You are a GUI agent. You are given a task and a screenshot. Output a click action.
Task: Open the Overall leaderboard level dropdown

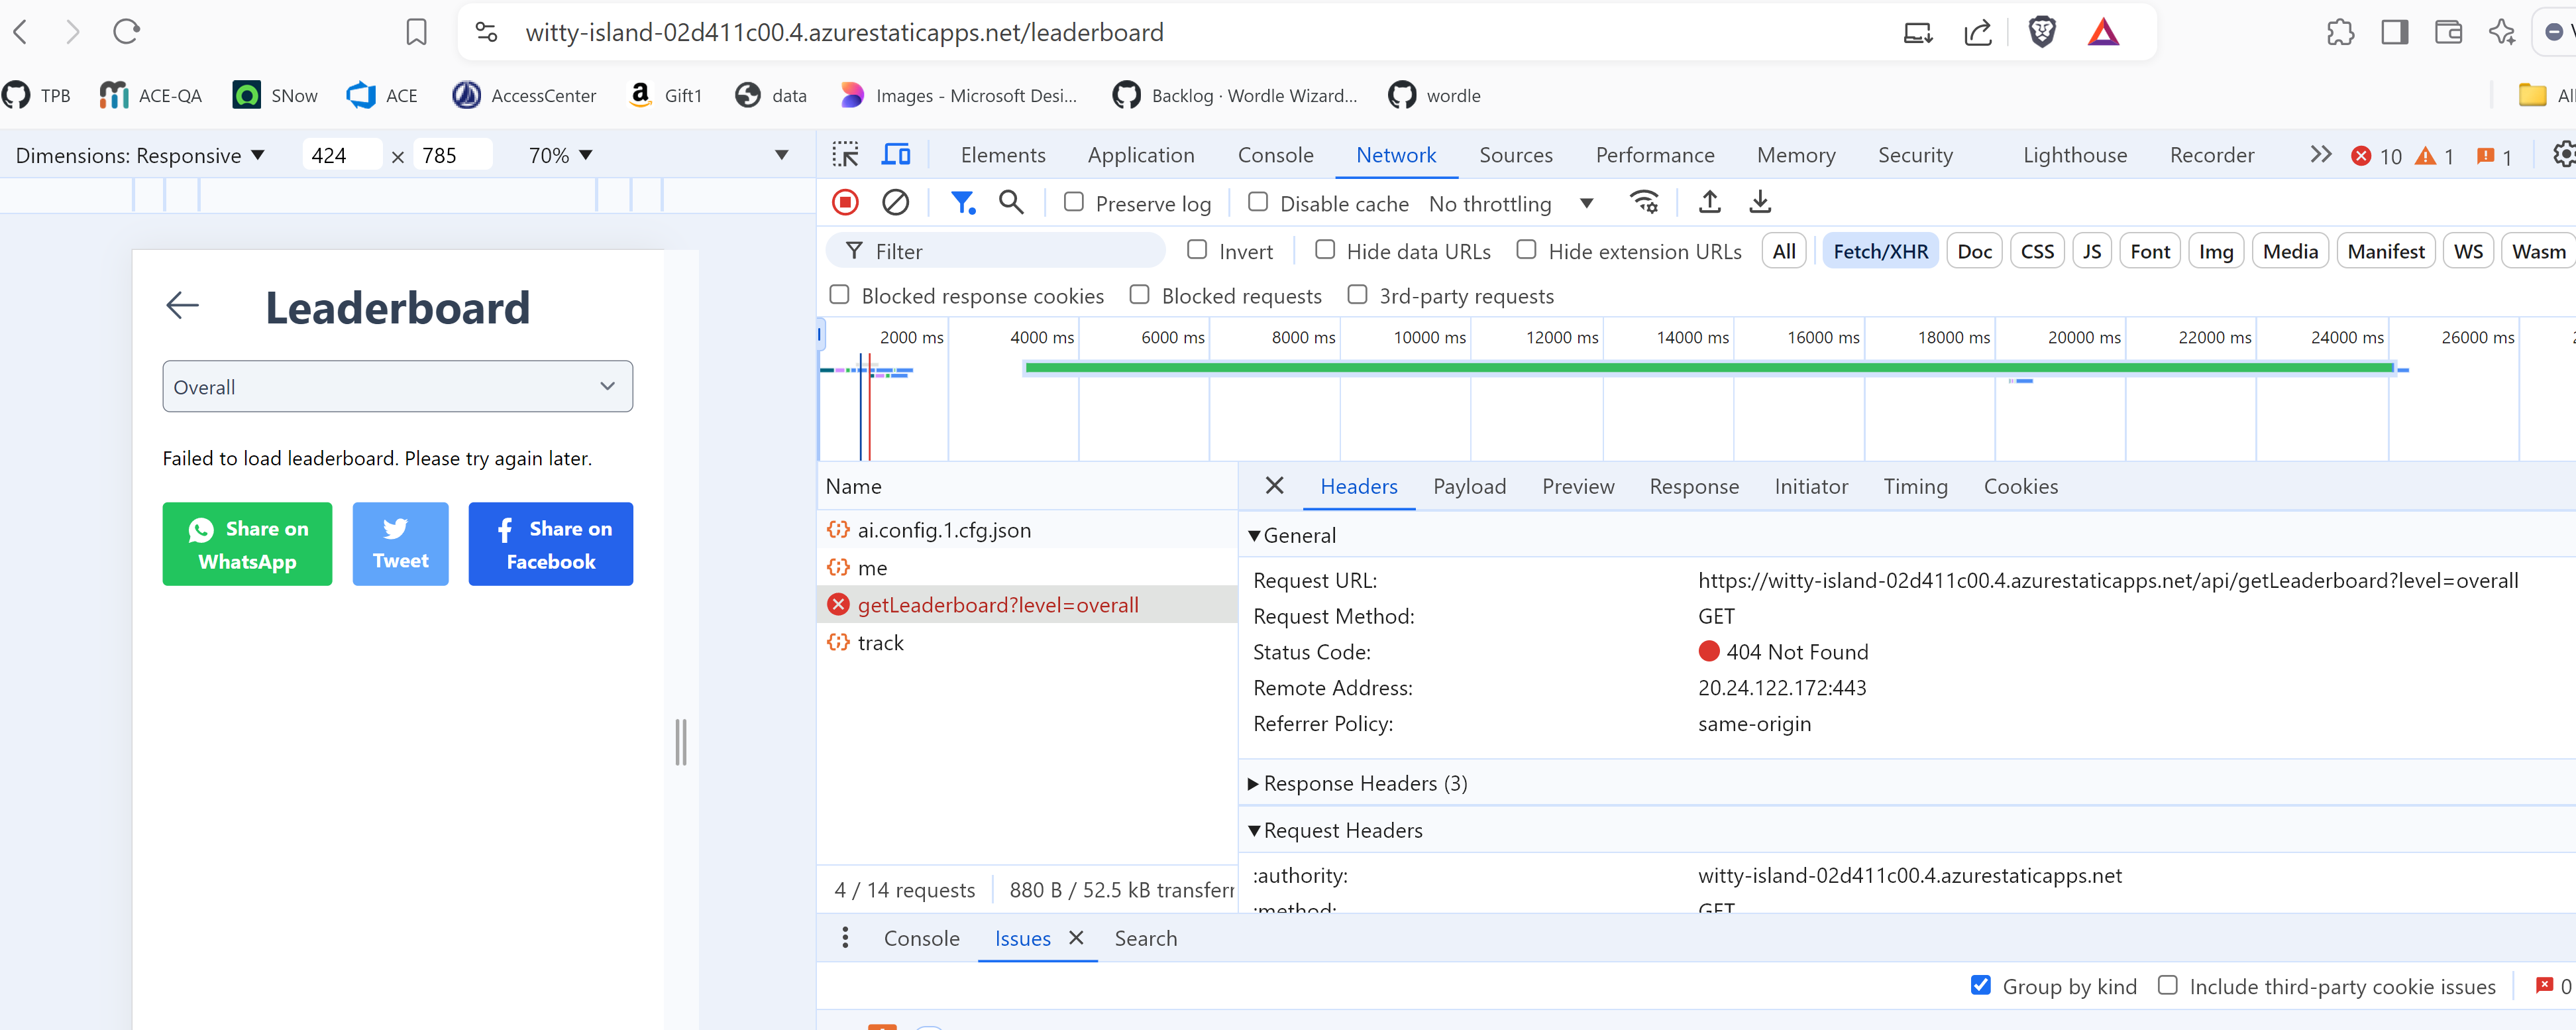397,387
